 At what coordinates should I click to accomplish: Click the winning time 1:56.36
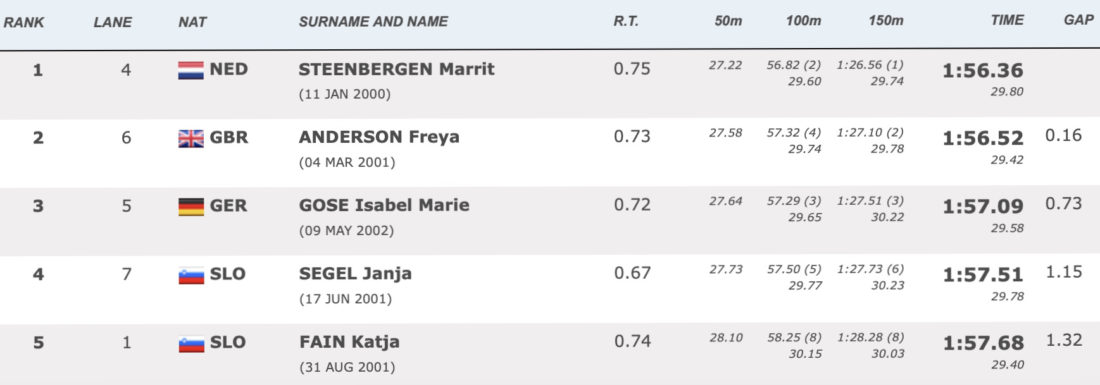[x=983, y=71]
